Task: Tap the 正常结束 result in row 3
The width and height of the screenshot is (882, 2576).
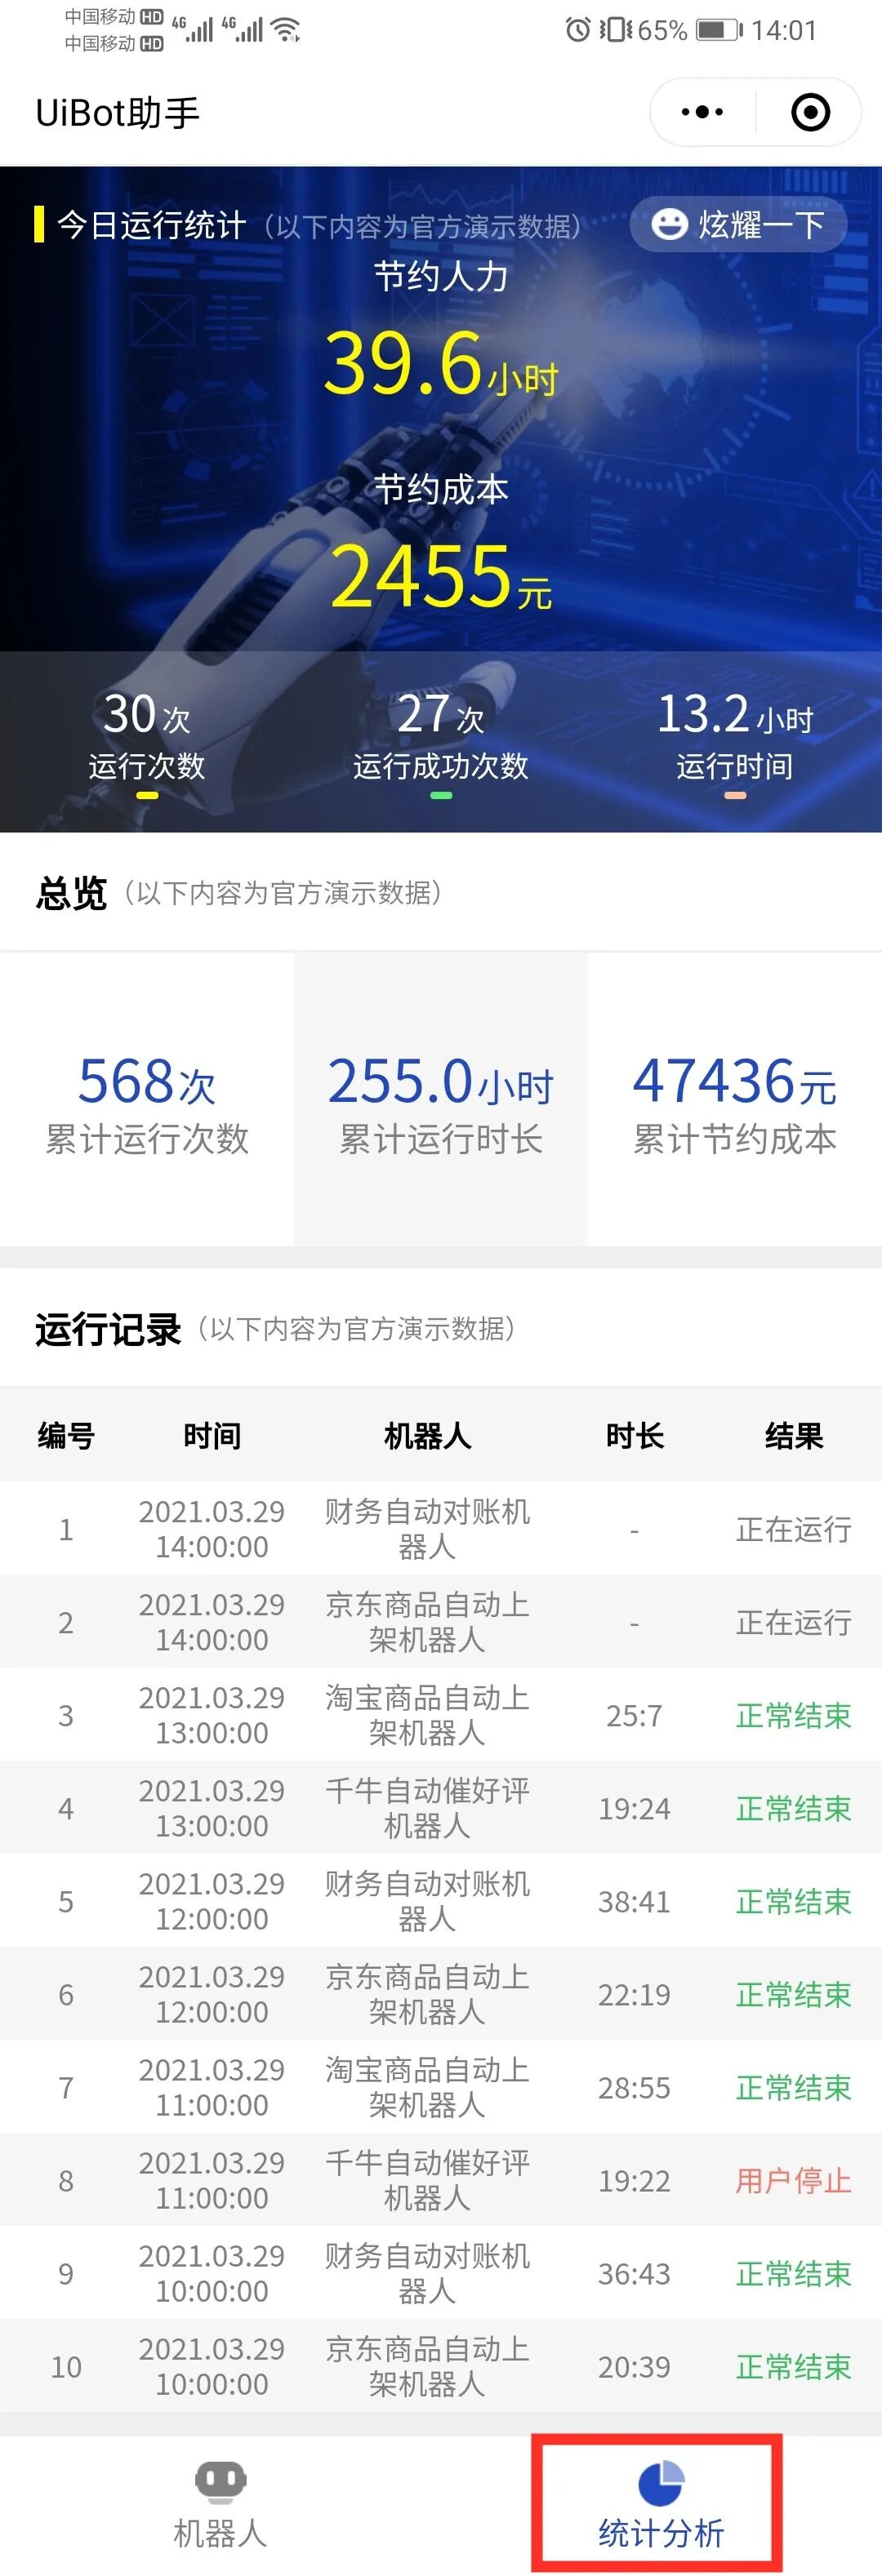Action: [794, 1716]
